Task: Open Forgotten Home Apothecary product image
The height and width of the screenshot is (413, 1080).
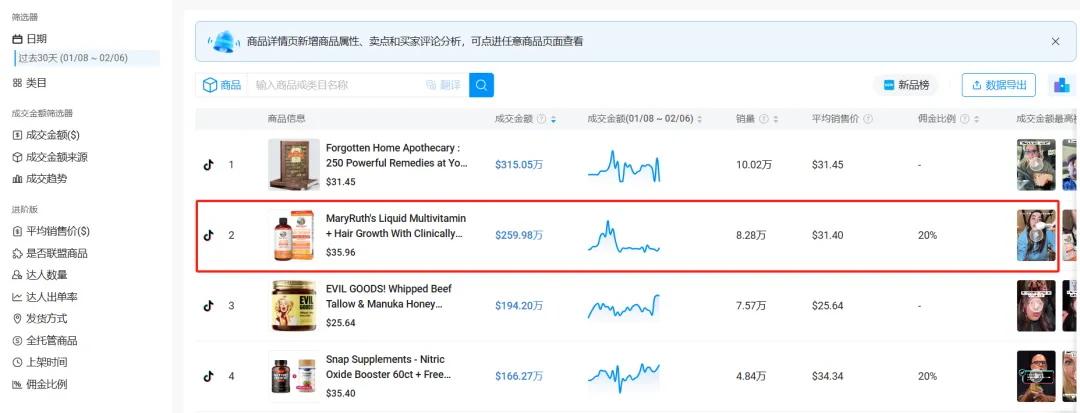Action: coord(294,165)
